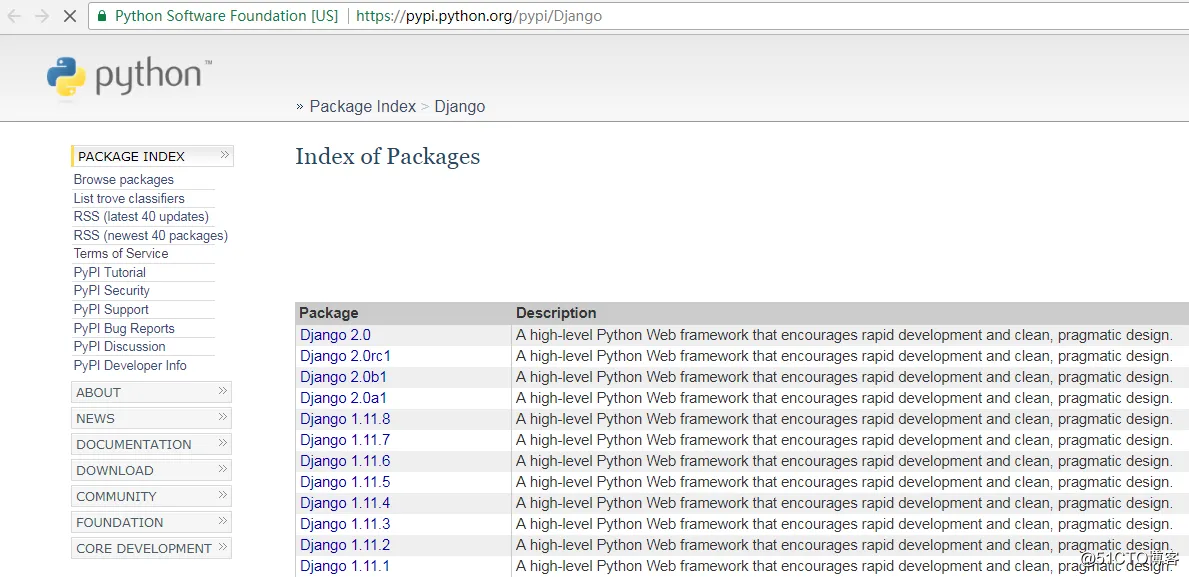The width and height of the screenshot is (1189, 577).
Task: Click the chevron icon beside PACKAGE INDEX
Action: point(225,155)
